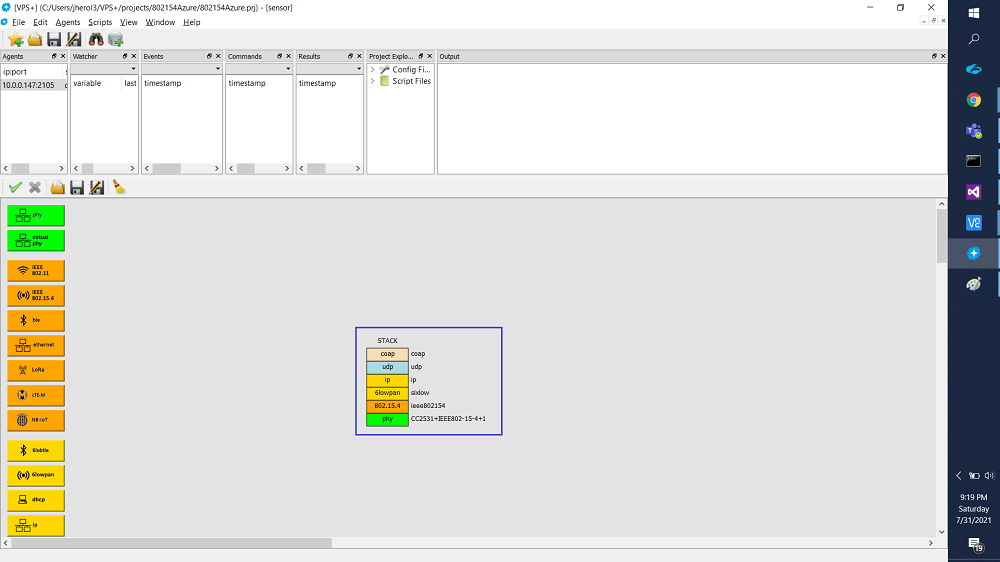Float the Agents panel

coord(53,56)
